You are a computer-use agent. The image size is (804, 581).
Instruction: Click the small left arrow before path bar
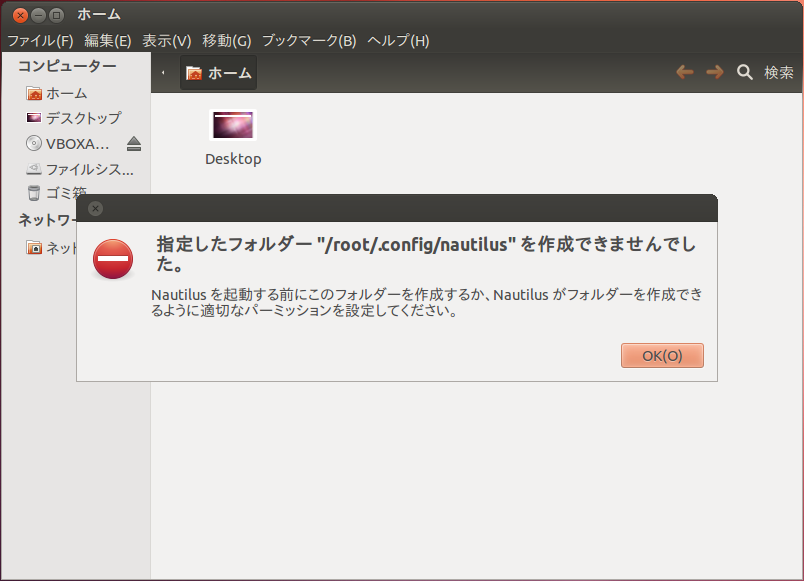point(163,73)
